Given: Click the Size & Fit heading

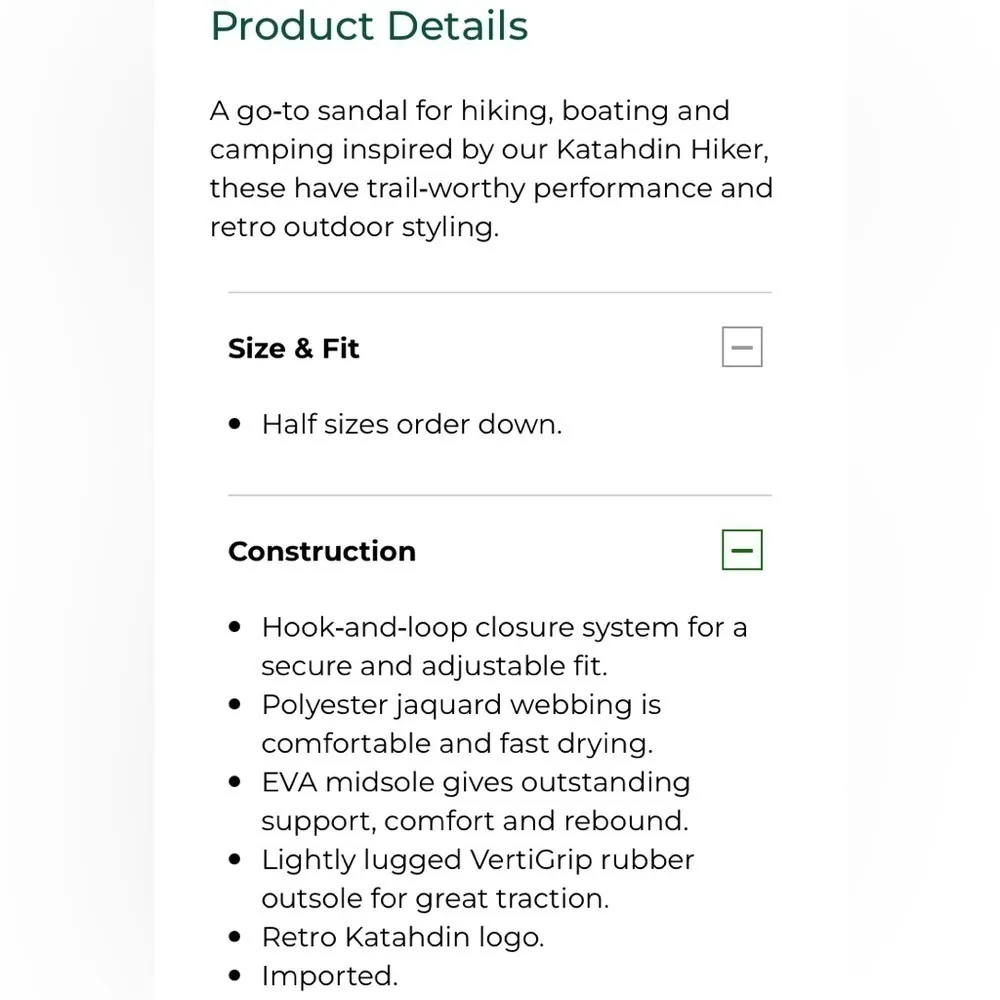Looking at the screenshot, I should (x=293, y=348).
